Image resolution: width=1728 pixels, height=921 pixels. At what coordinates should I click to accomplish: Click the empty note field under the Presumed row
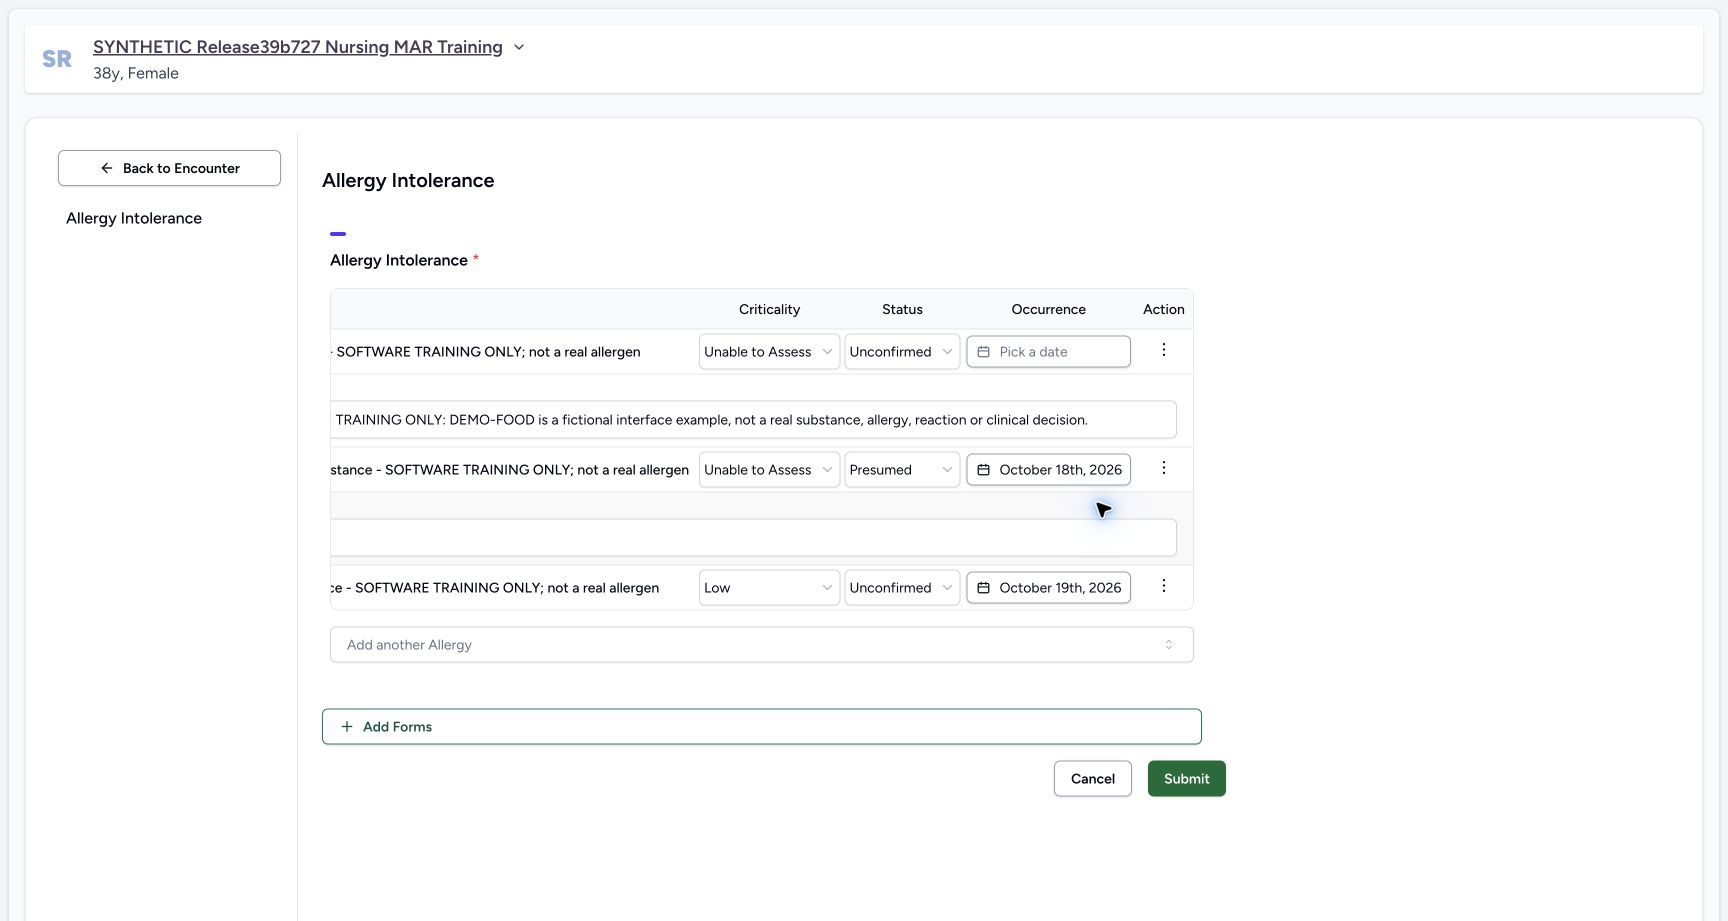point(753,538)
